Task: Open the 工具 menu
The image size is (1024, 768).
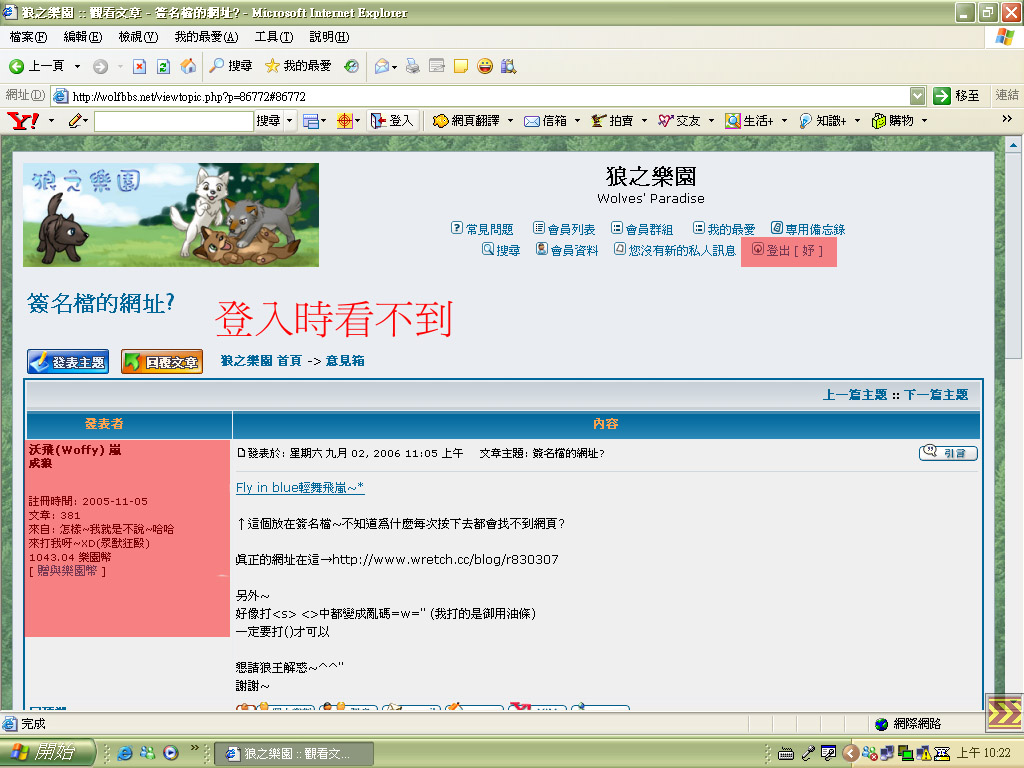Action: pos(273,37)
